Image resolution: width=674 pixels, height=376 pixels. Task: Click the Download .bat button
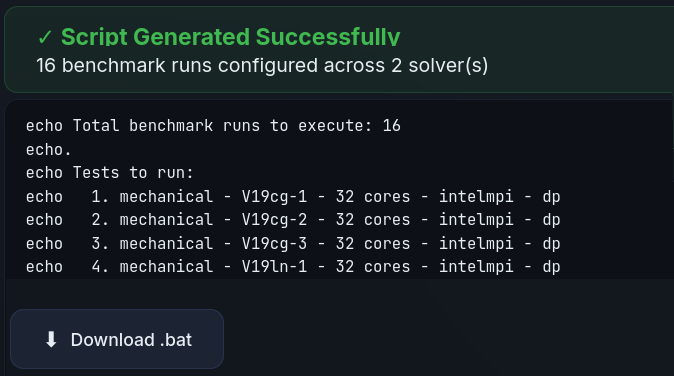coord(117,339)
